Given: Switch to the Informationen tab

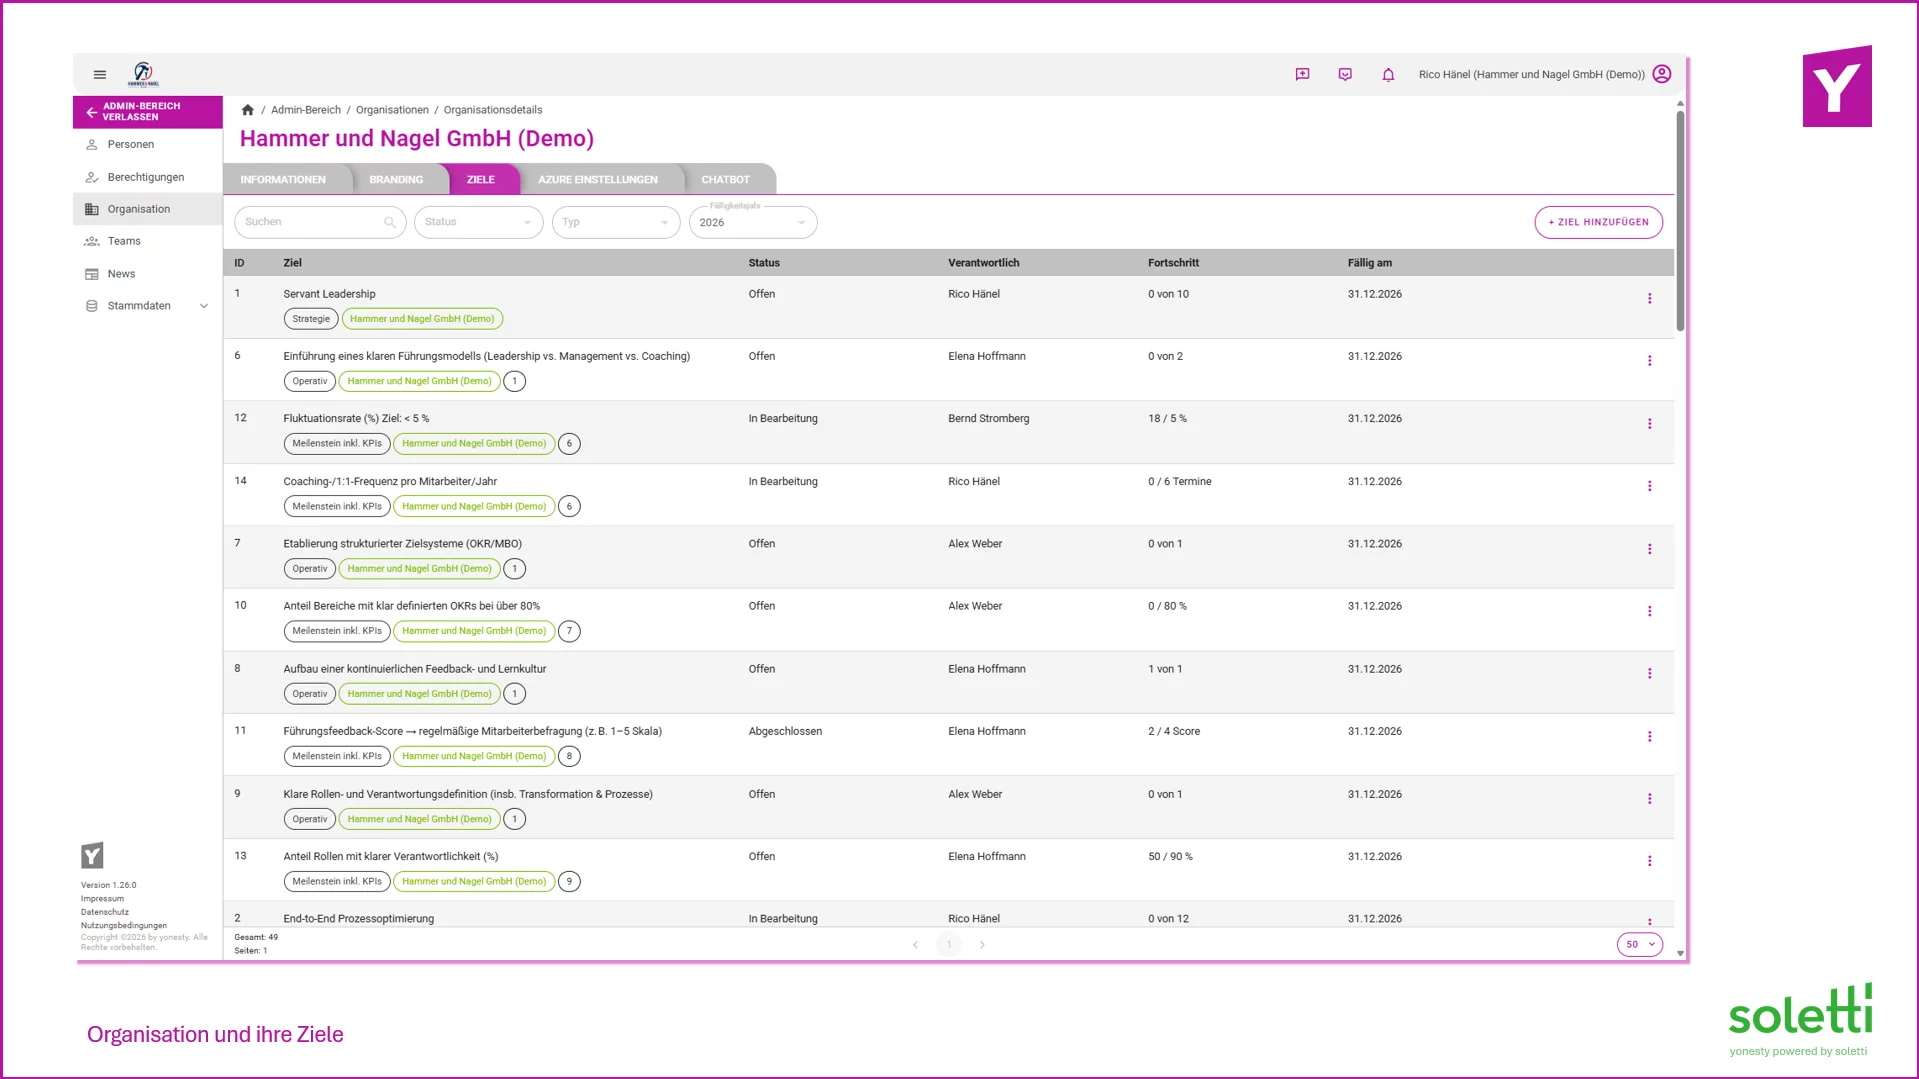Looking at the screenshot, I should tap(283, 180).
